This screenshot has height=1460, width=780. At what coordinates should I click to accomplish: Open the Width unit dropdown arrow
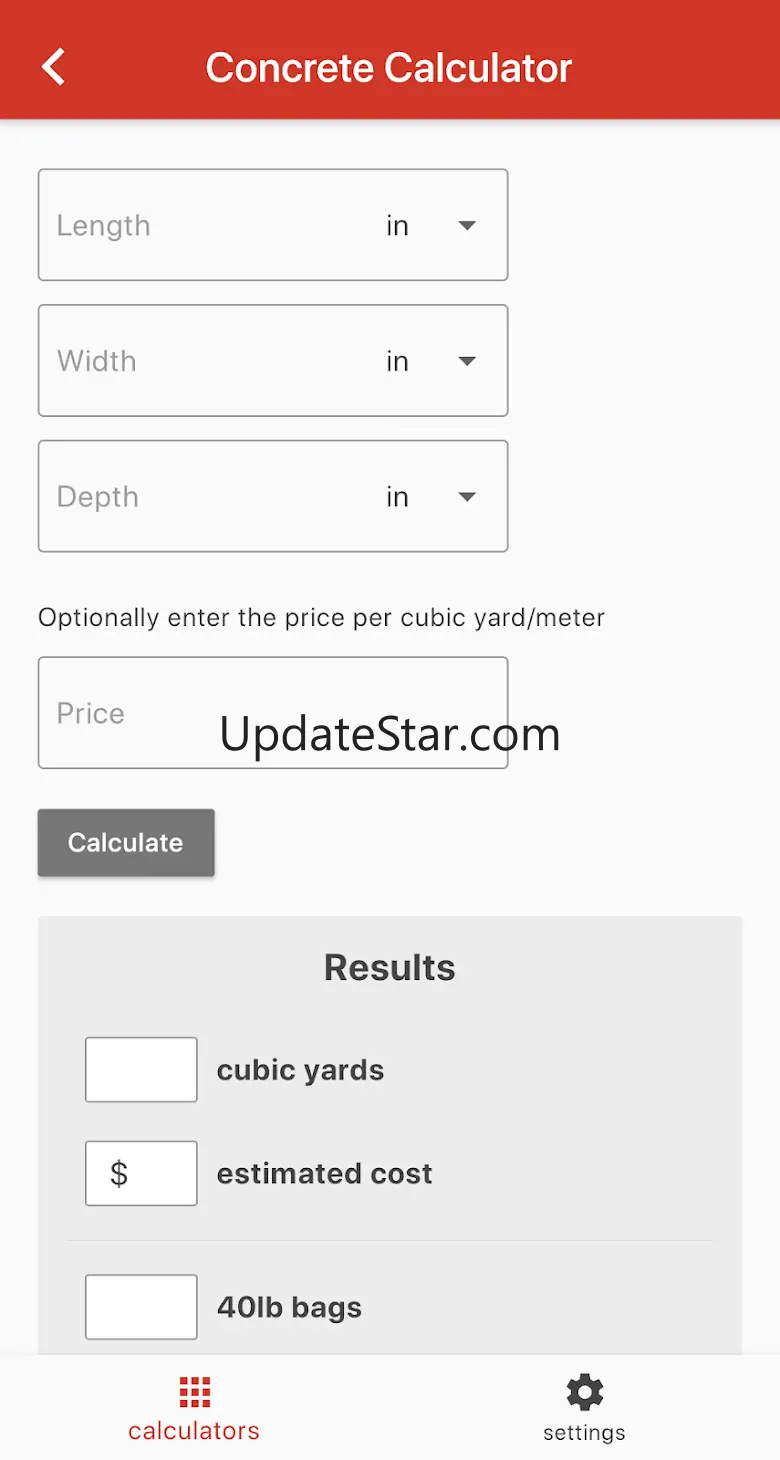click(x=466, y=361)
